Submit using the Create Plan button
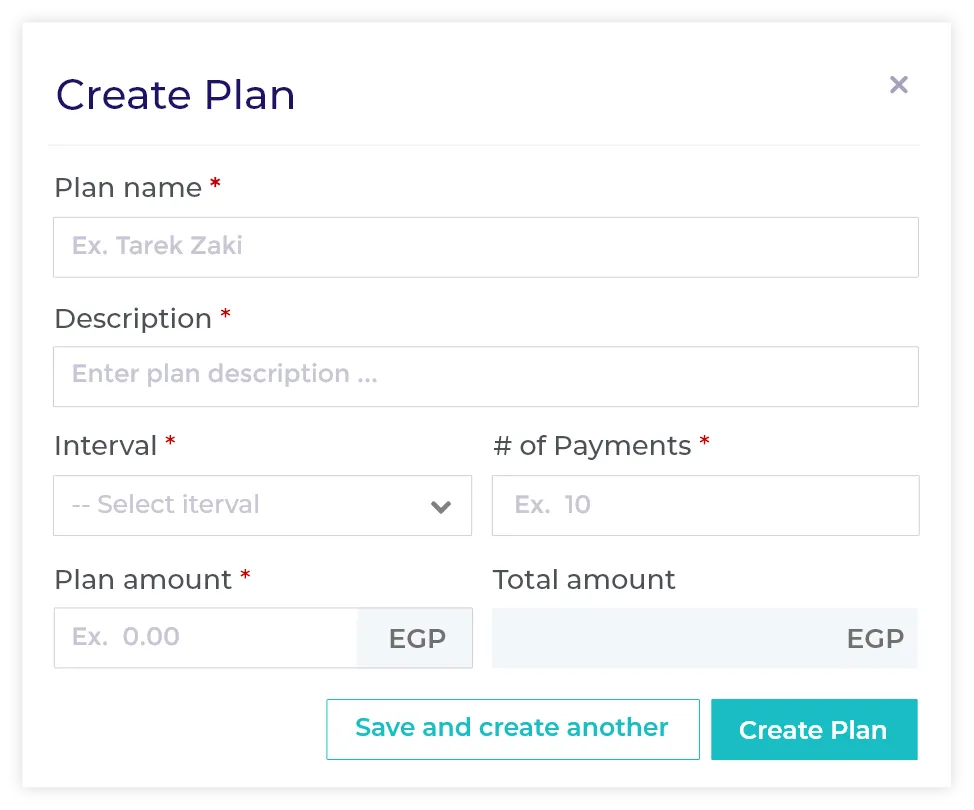This screenshot has width=974, height=810. point(813,730)
